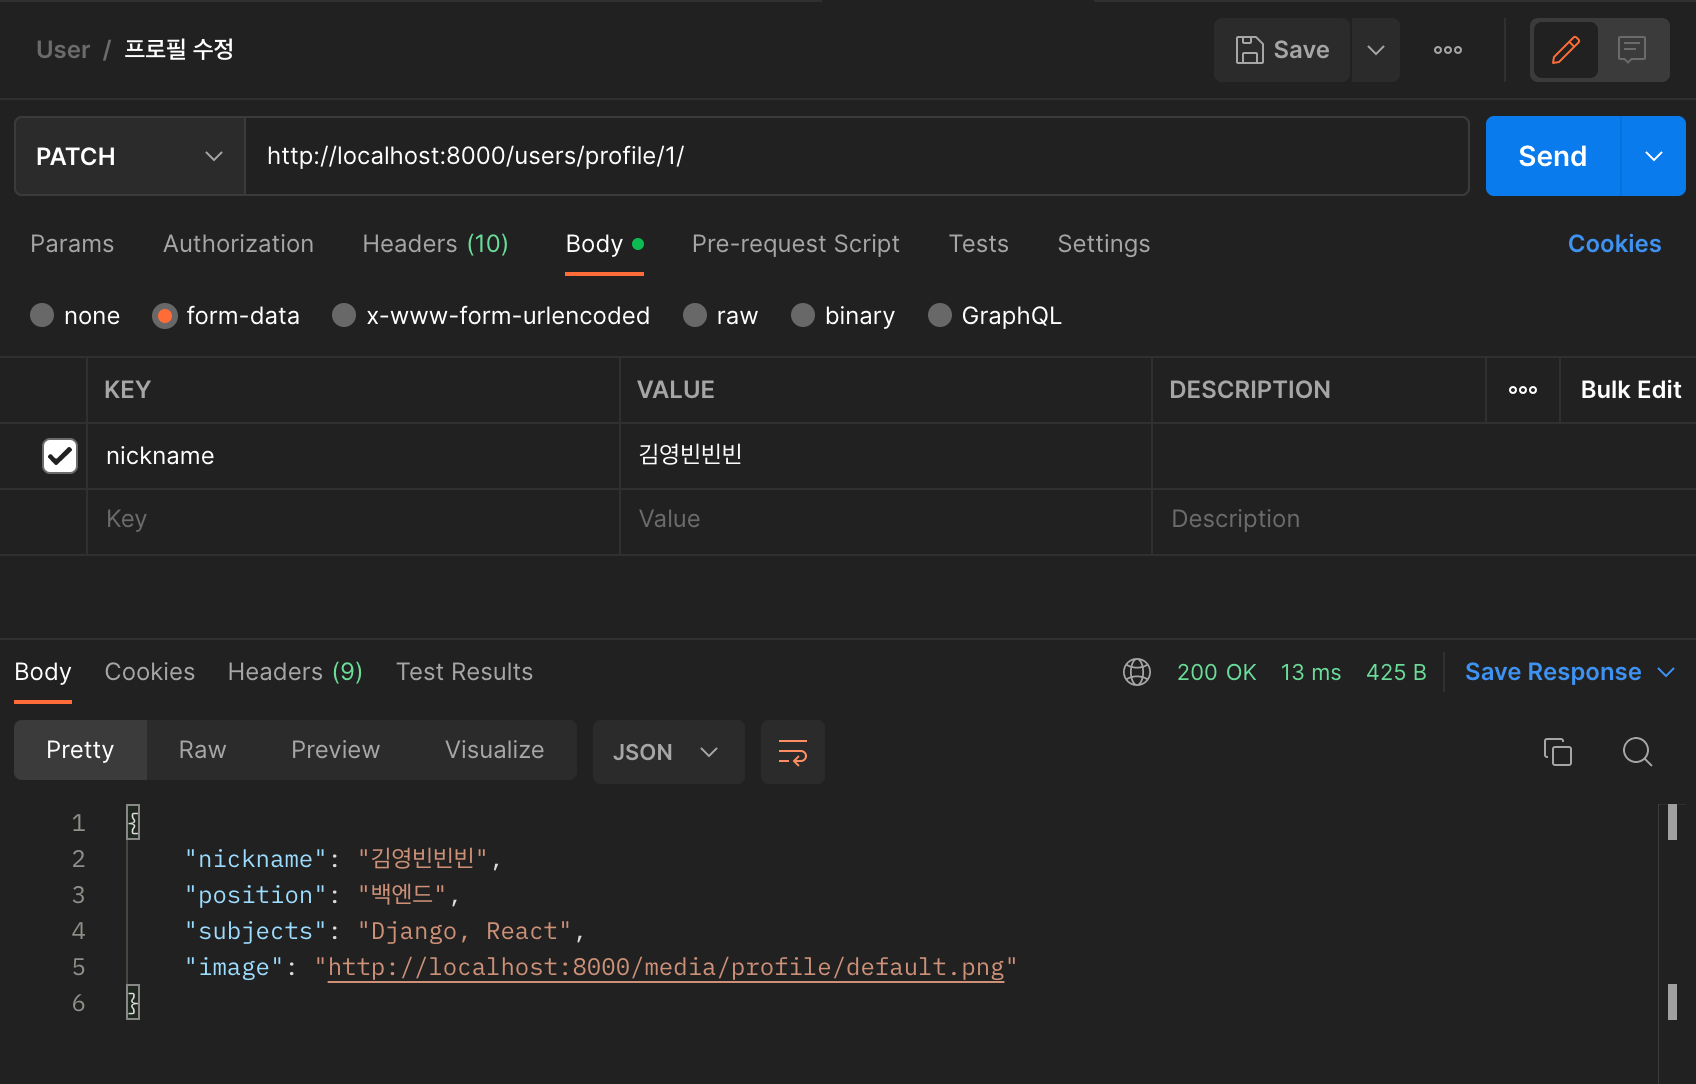Switch response view to Preview
1696x1084 pixels.
(335, 750)
